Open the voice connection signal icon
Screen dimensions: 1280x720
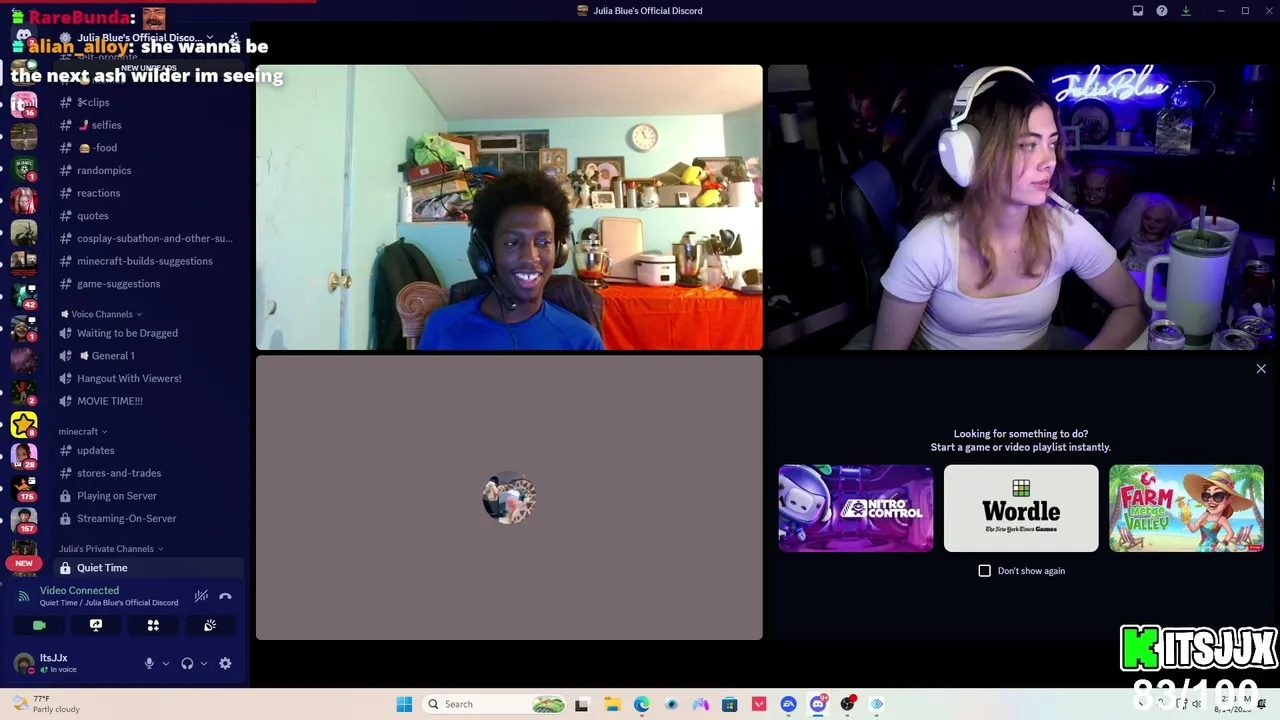tap(24, 596)
